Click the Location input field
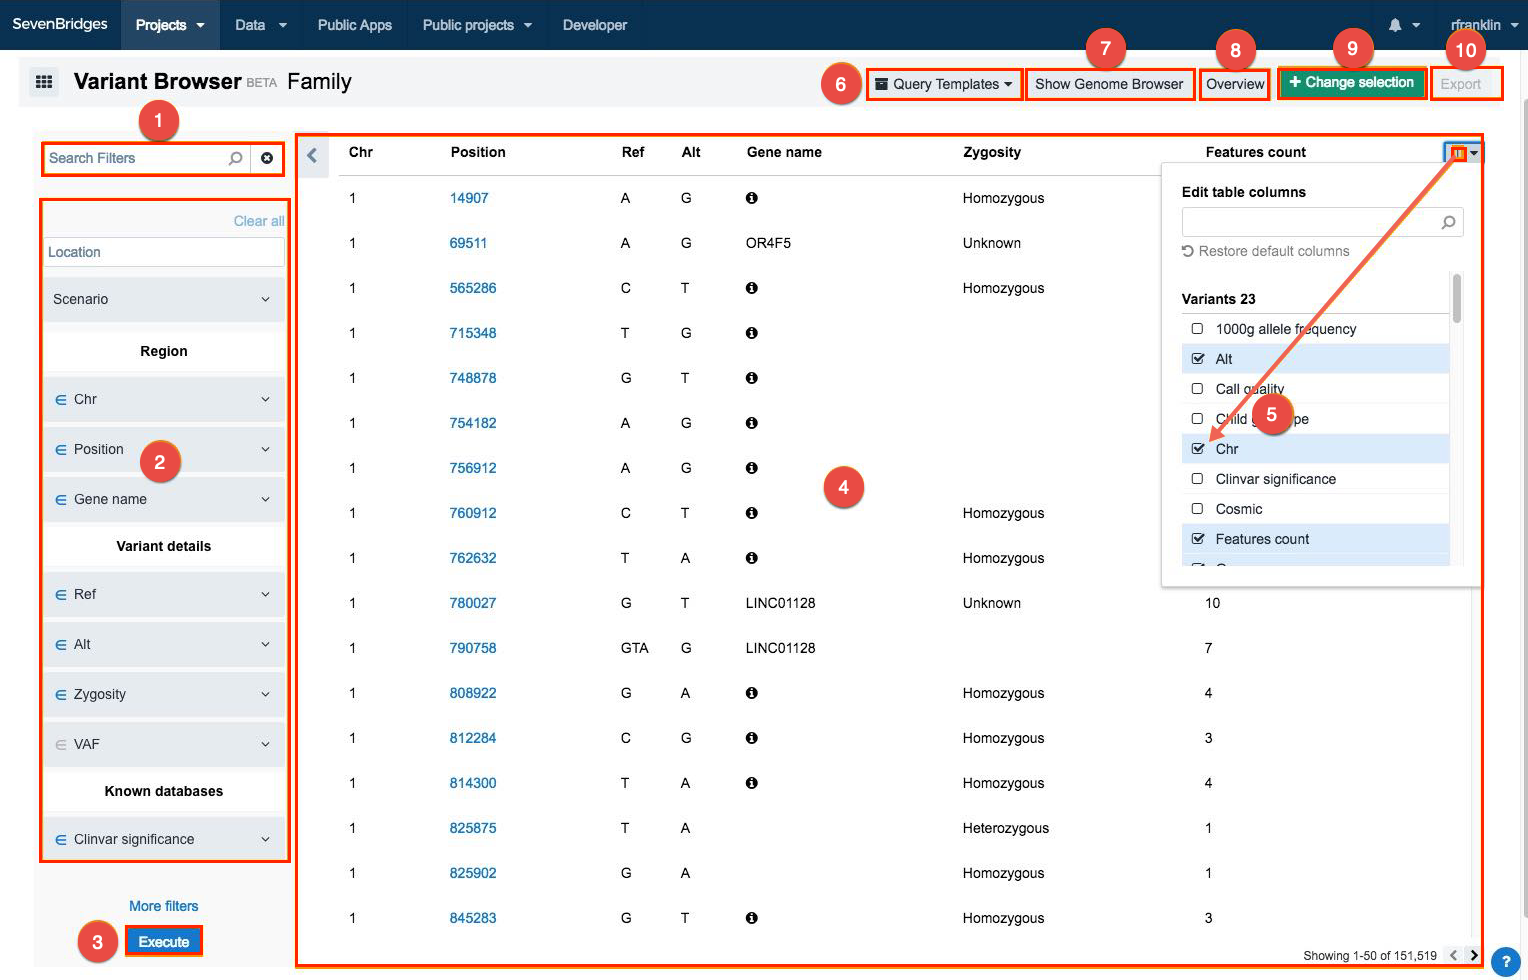This screenshot has height=980, width=1528. [164, 252]
